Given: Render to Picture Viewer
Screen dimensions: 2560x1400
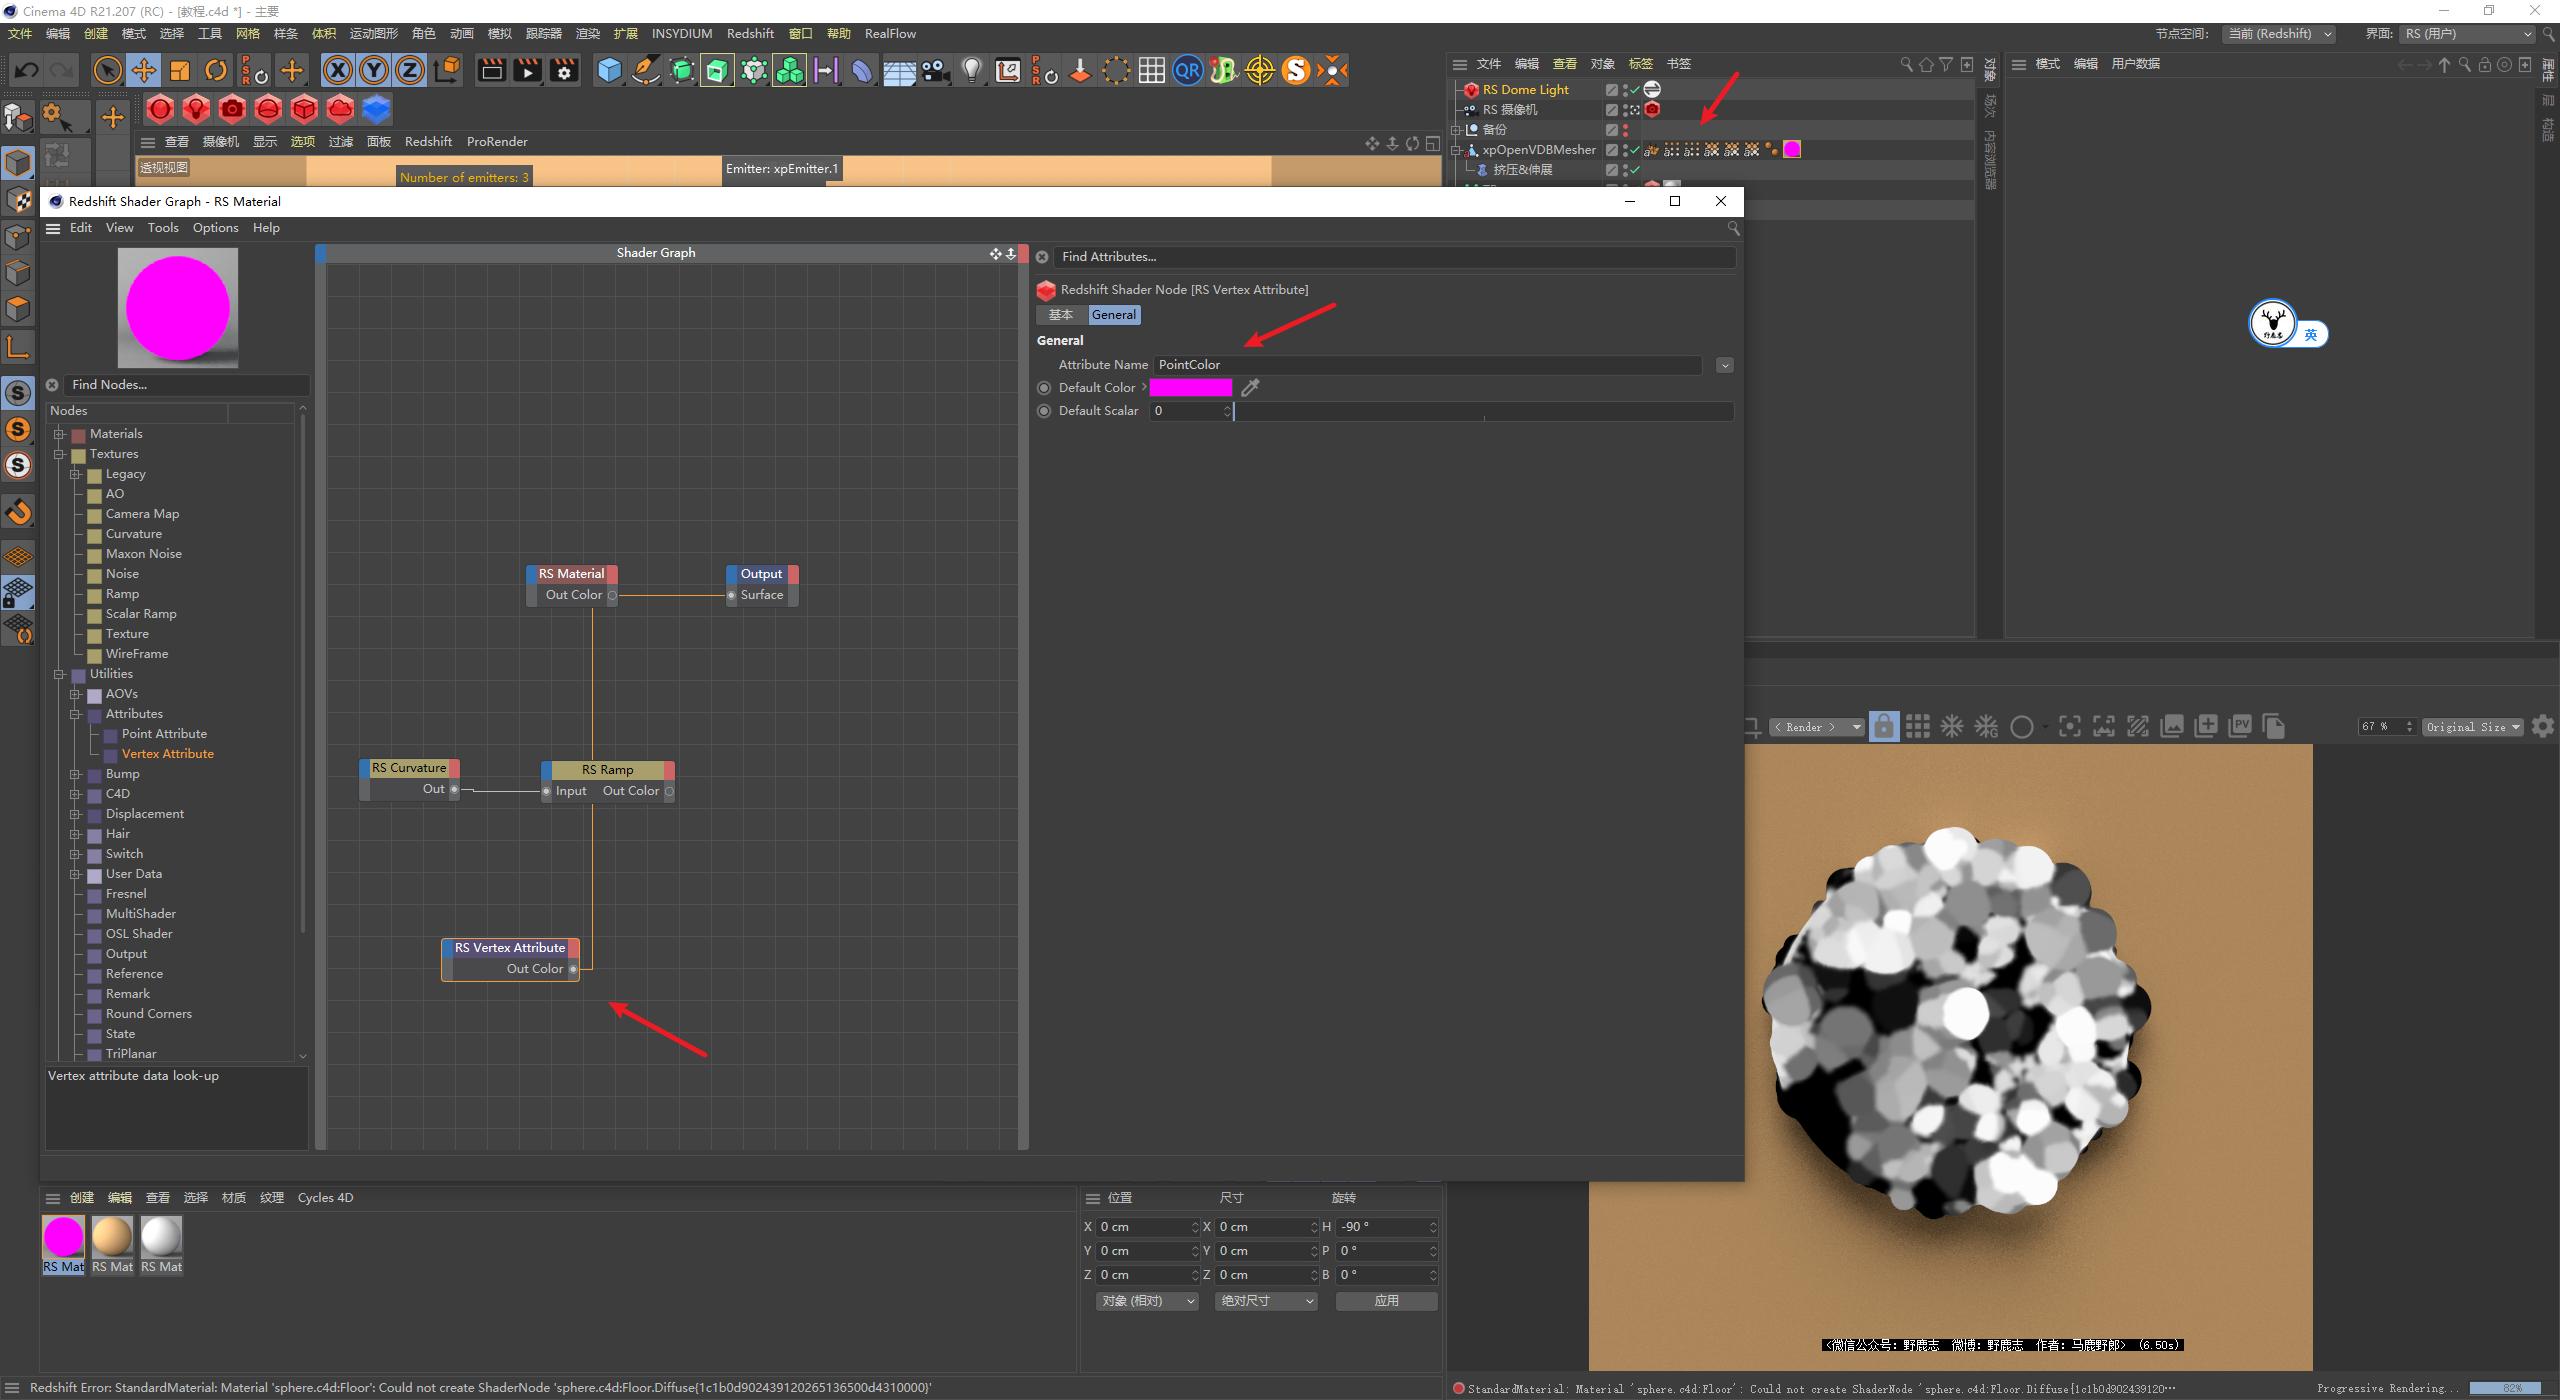Looking at the screenshot, I should (x=527, y=70).
